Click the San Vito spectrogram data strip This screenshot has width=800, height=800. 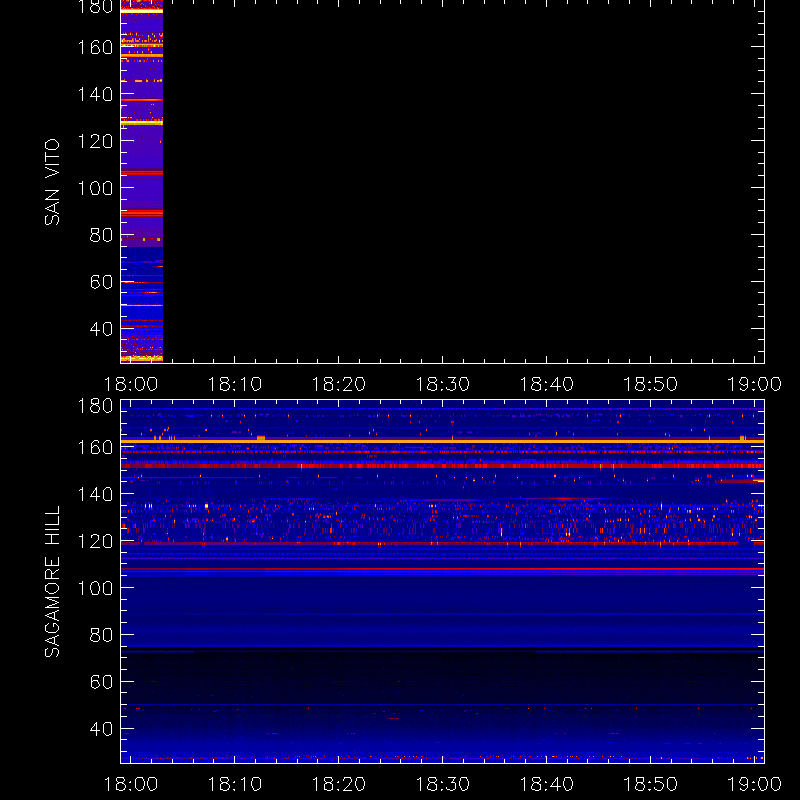[x=142, y=181]
